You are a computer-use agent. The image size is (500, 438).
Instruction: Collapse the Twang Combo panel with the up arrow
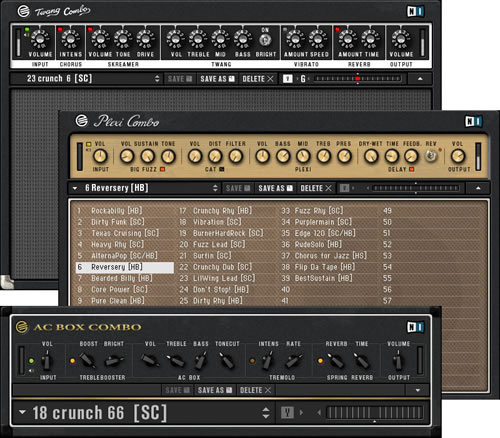420,79
